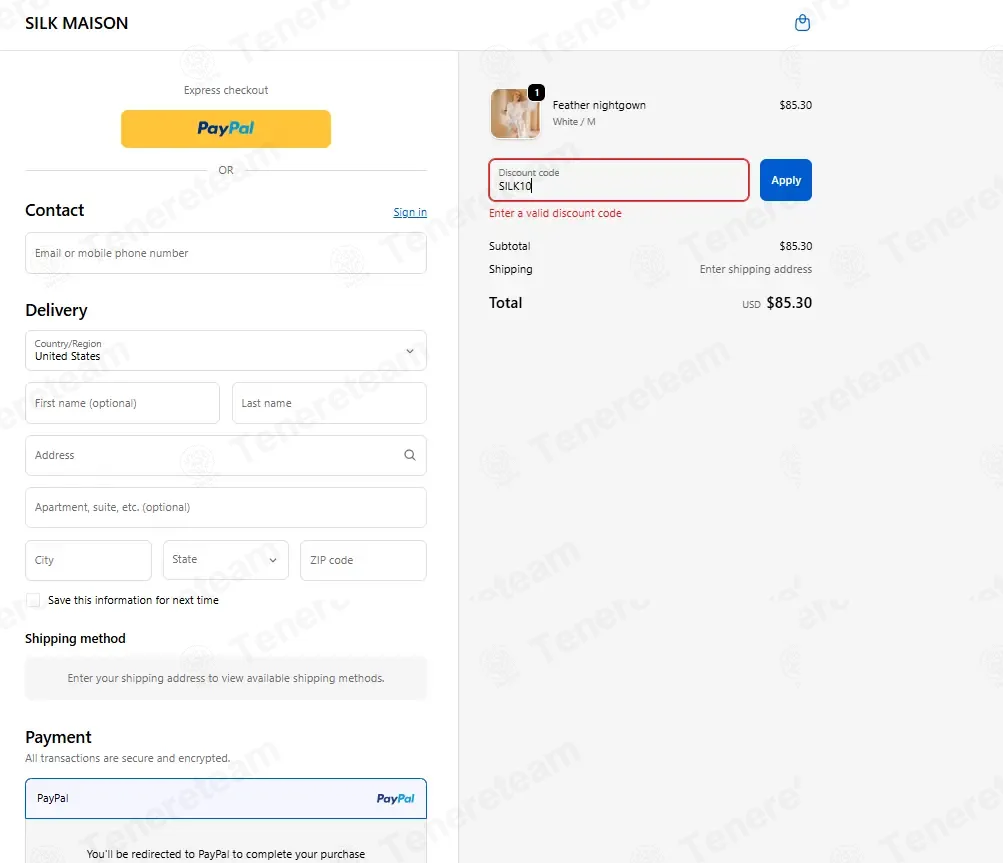Click the Payment heading
This screenshot has height=863, width=1003.
point(58,737)
